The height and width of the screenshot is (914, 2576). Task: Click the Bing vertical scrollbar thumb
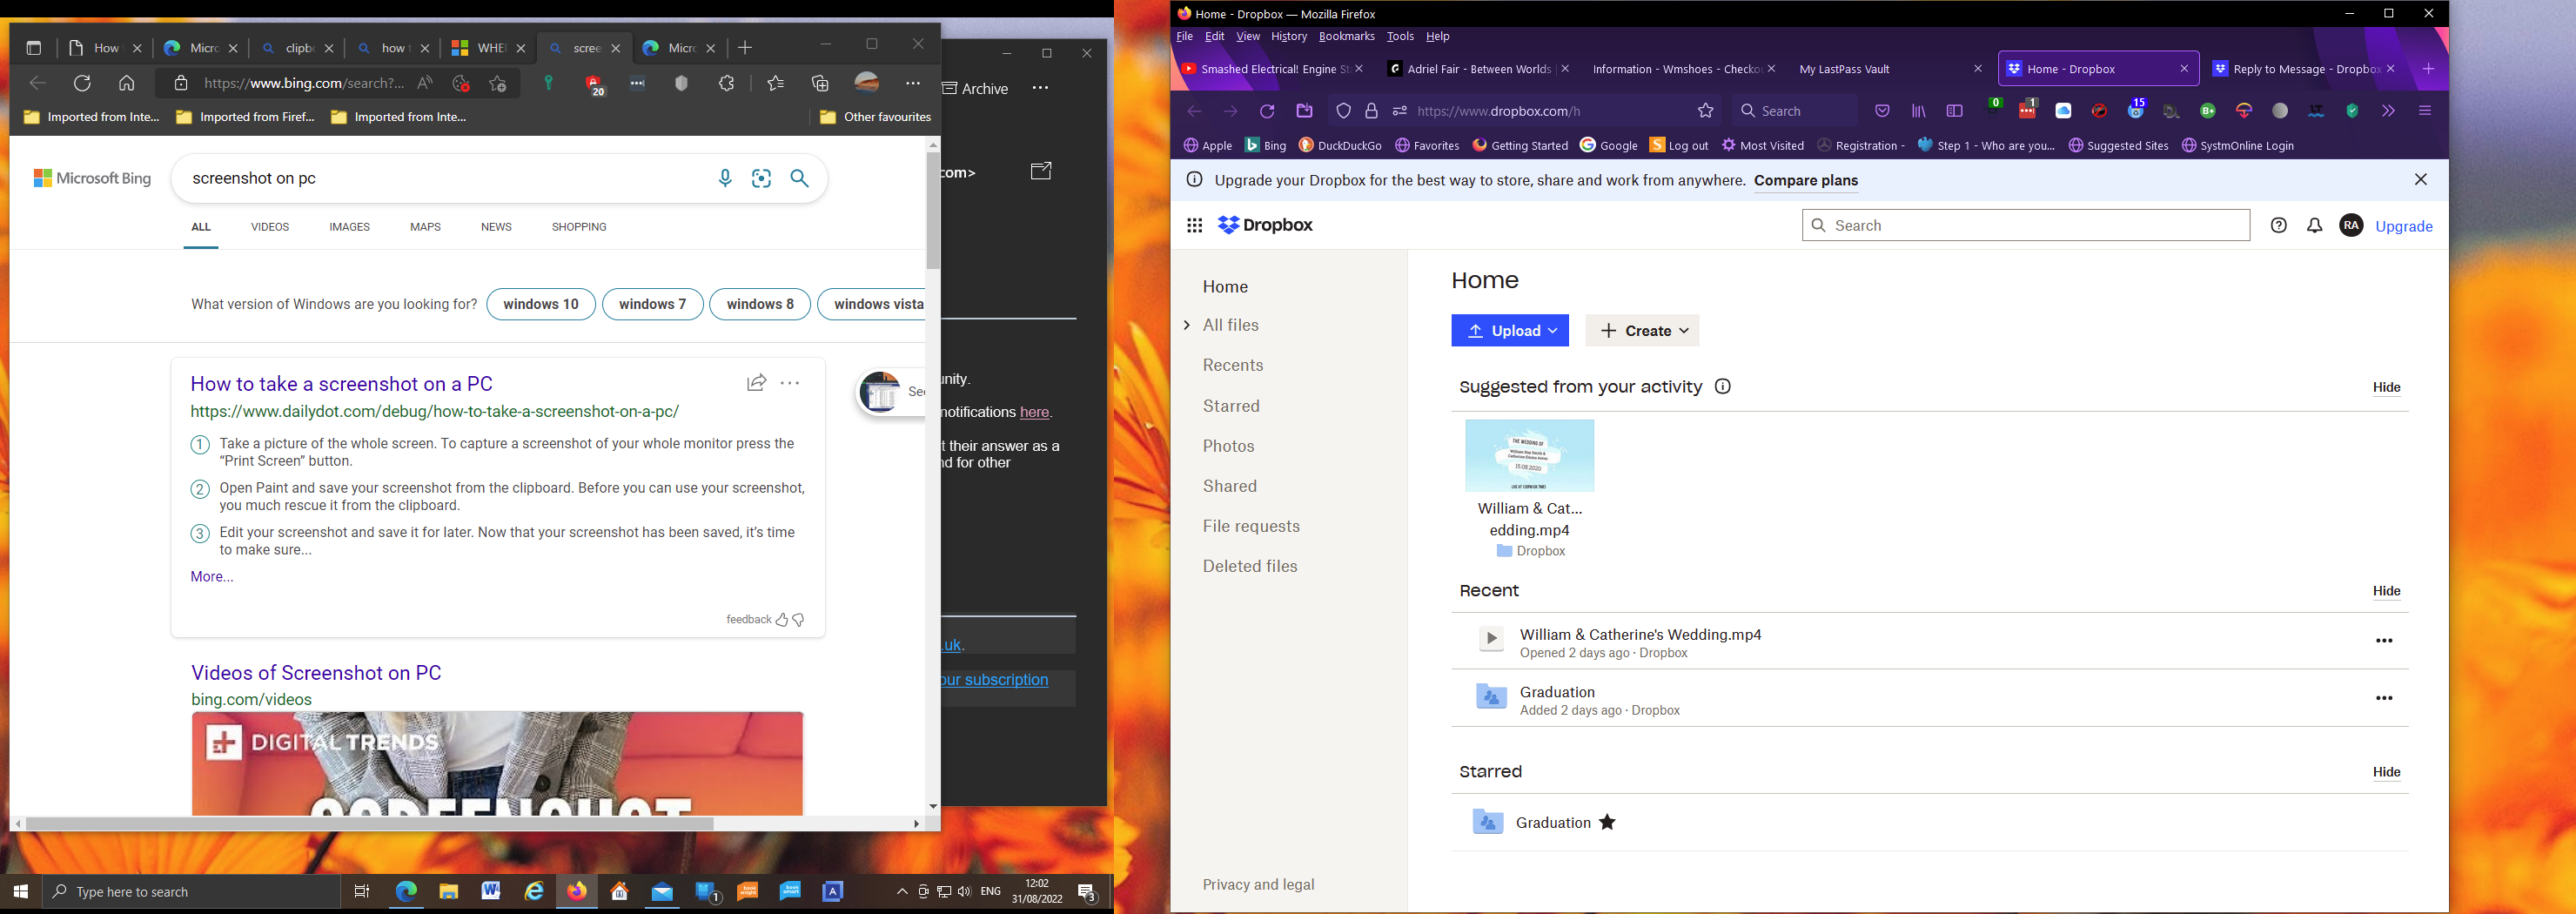tap(933, 211)
